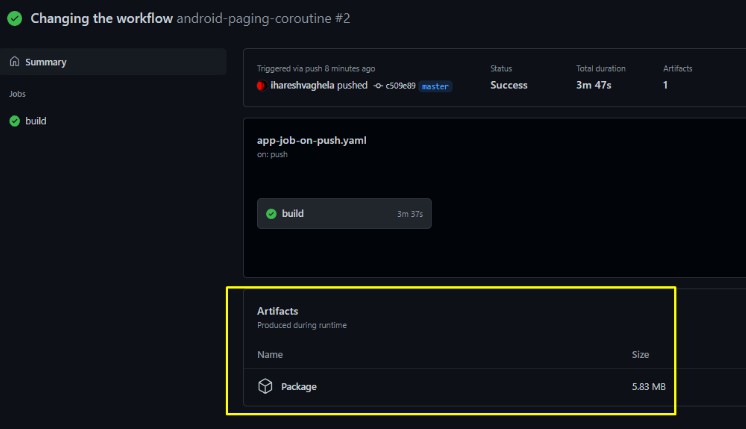Open the build job card showing 3m 37s
The image size is (746, 429).
(344, 214)
